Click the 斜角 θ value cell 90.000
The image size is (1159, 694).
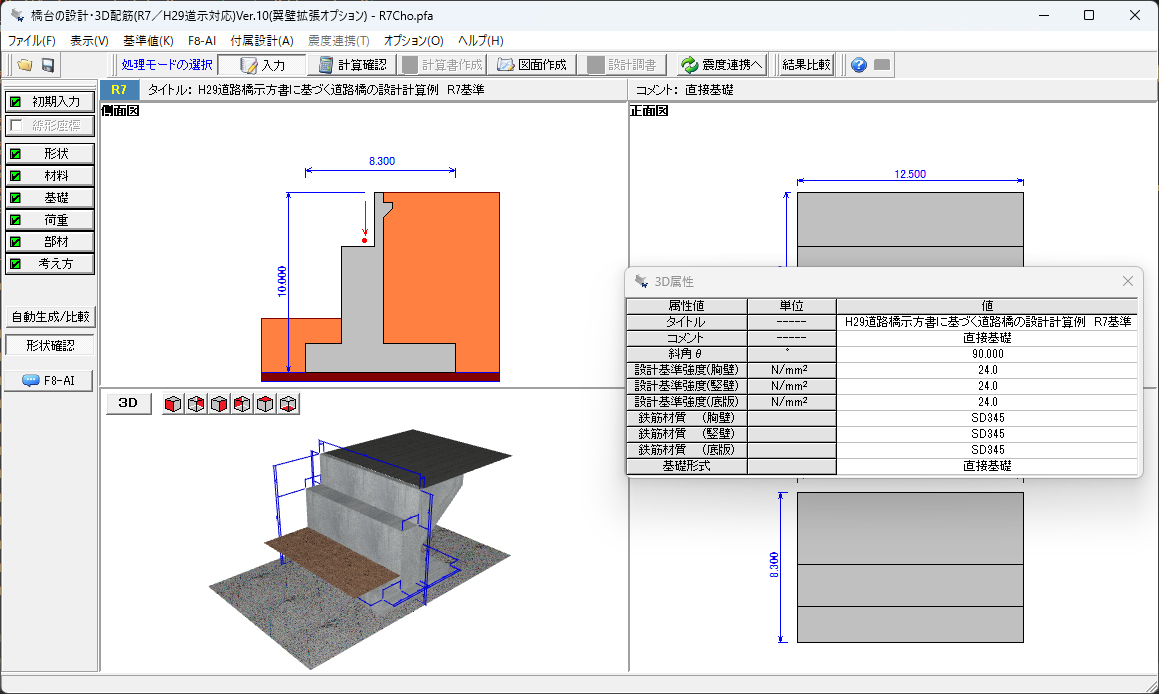click(987, 354)
